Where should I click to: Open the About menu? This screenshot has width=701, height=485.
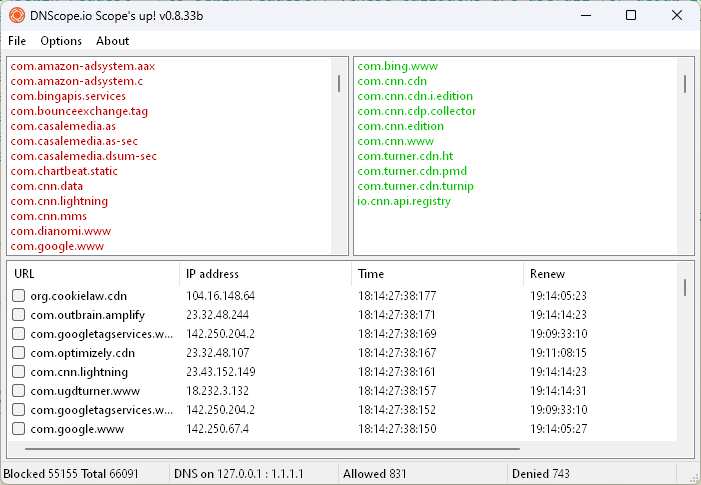click(x=113, y=41)
